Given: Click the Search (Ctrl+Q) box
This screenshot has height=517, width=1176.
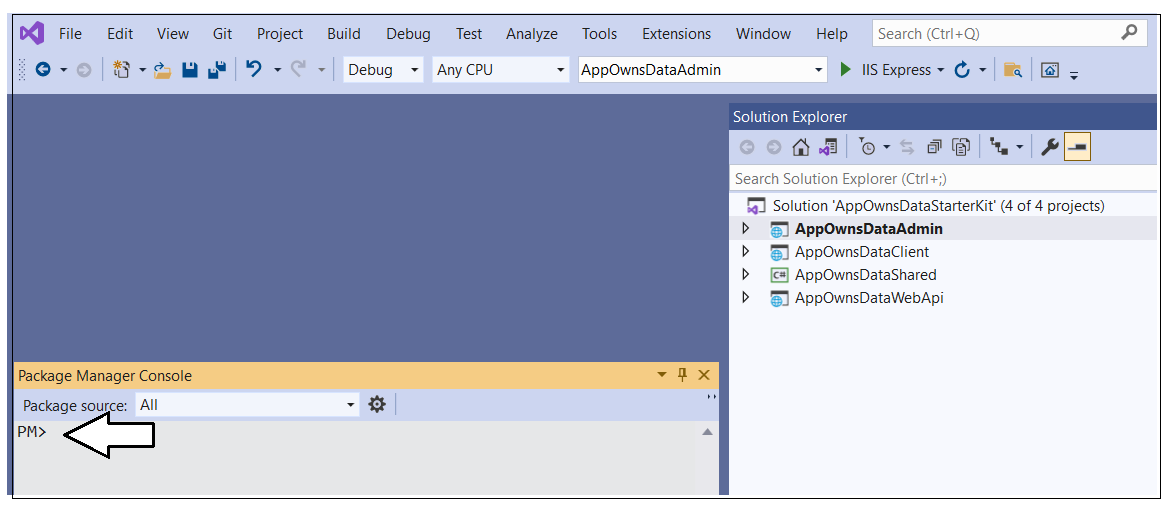Looking at the screenshot, I should [x=1009, y=33].
